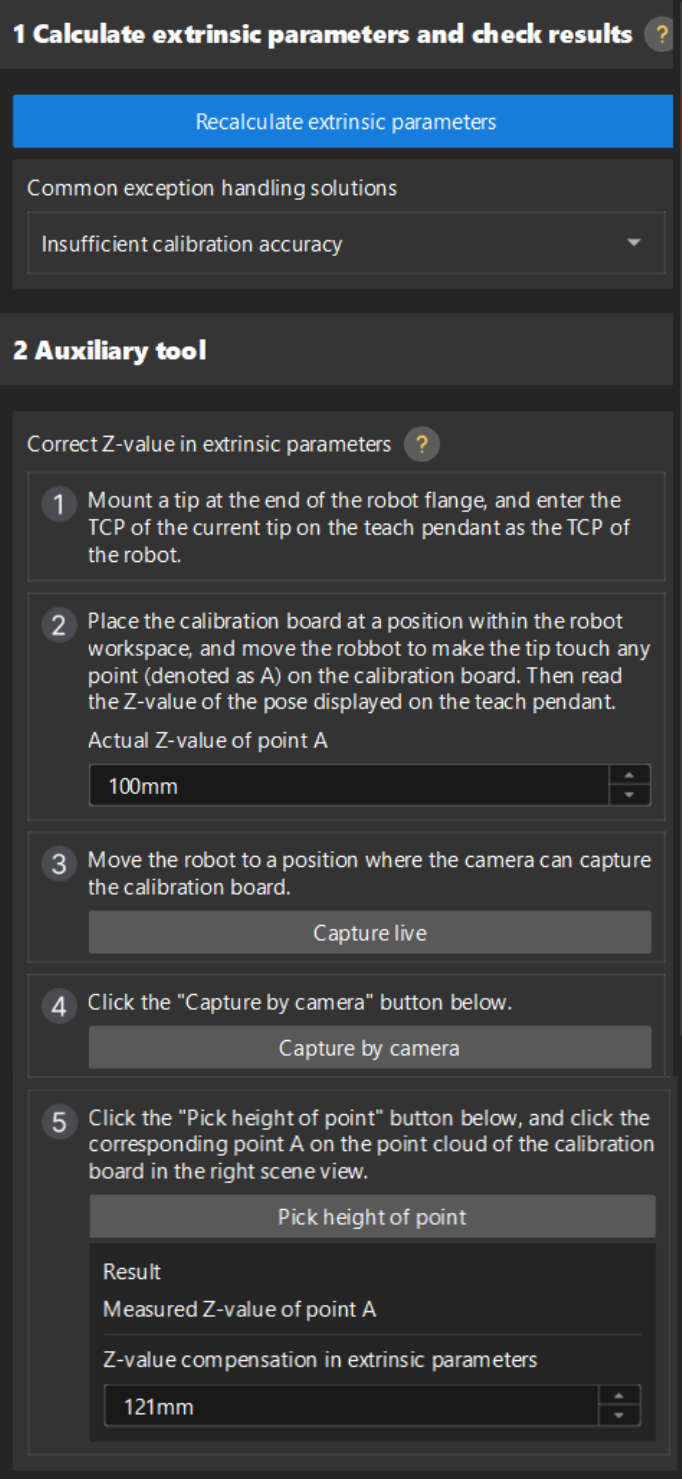Open help for extrinsic parameters section

tap(662, 33)
